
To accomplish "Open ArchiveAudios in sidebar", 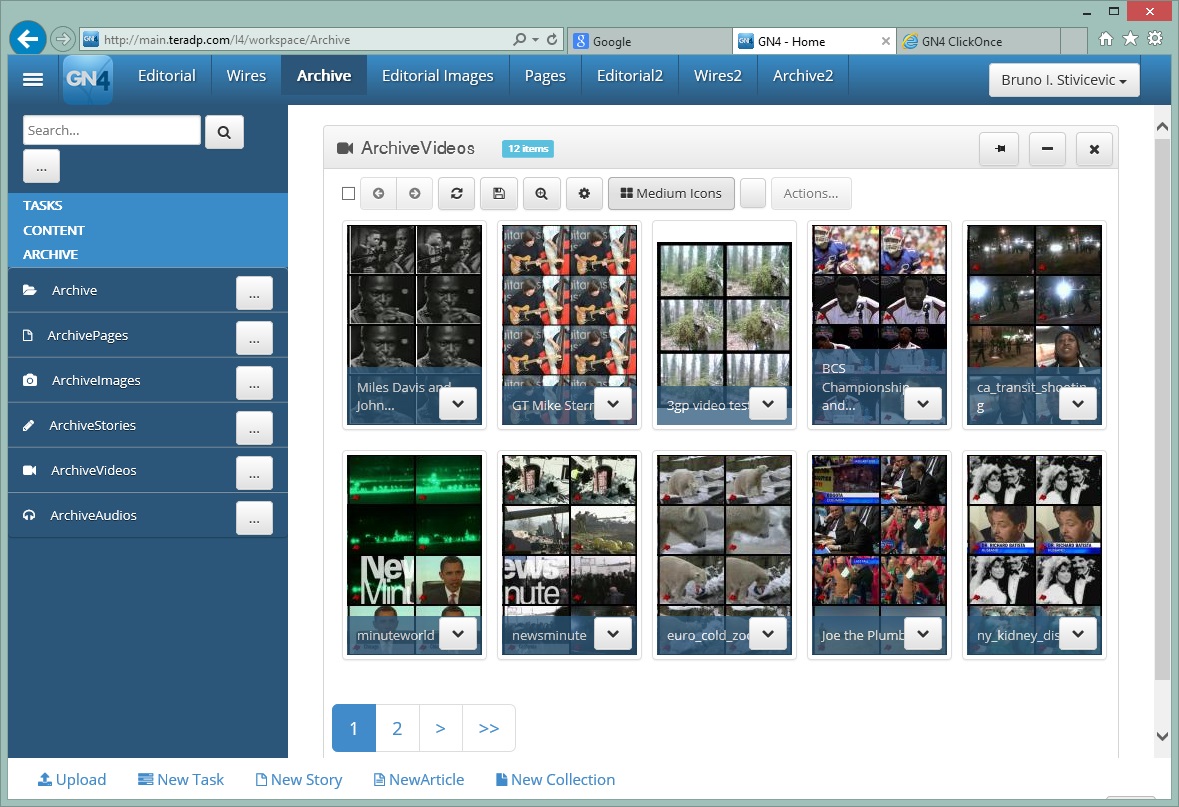I will pos(93,516).
